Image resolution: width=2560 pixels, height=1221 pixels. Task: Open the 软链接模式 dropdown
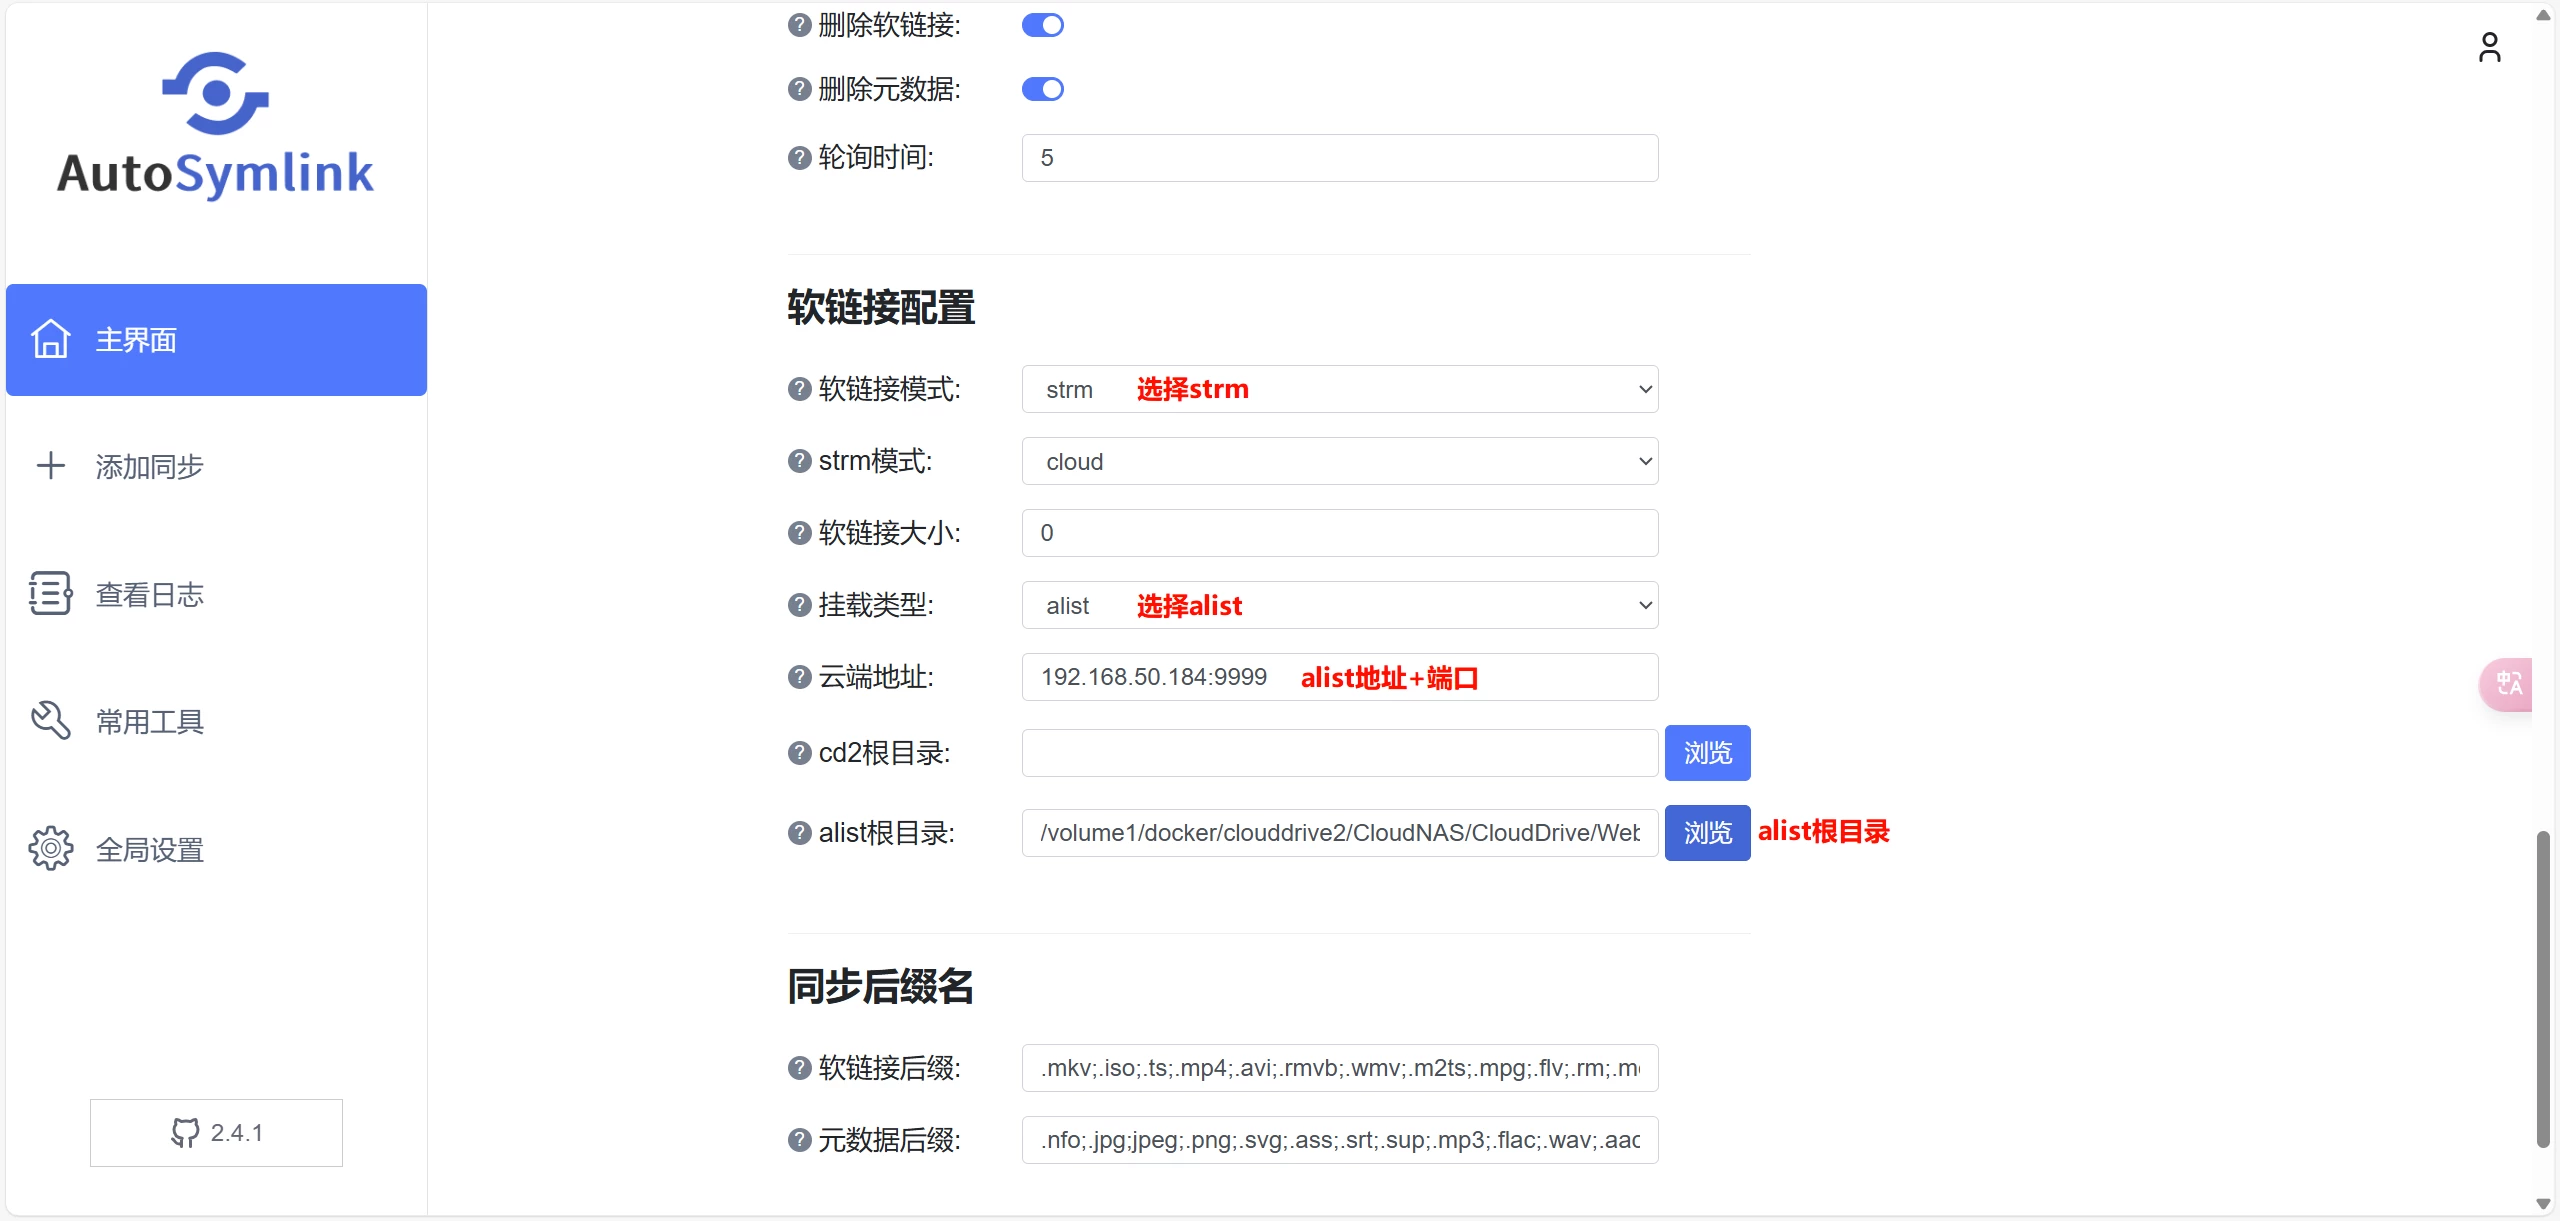[1339, 389]
